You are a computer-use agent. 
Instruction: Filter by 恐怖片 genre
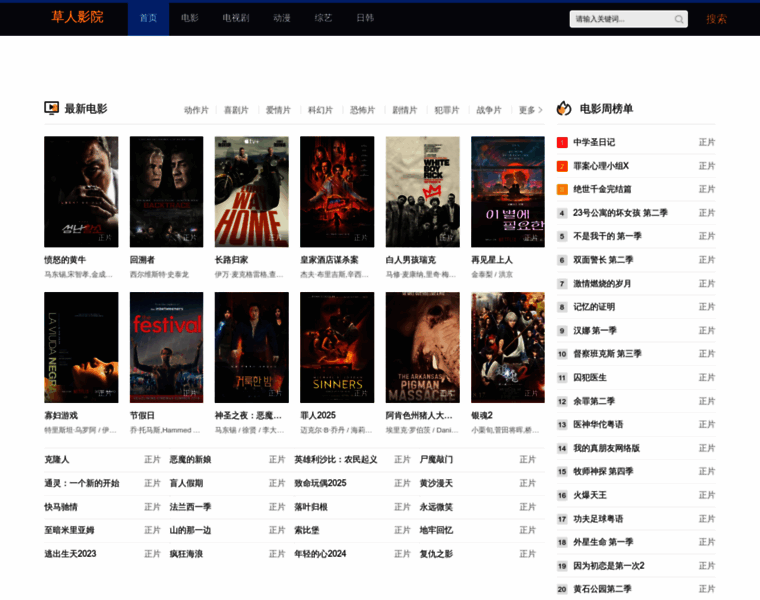tap(363, 110)
